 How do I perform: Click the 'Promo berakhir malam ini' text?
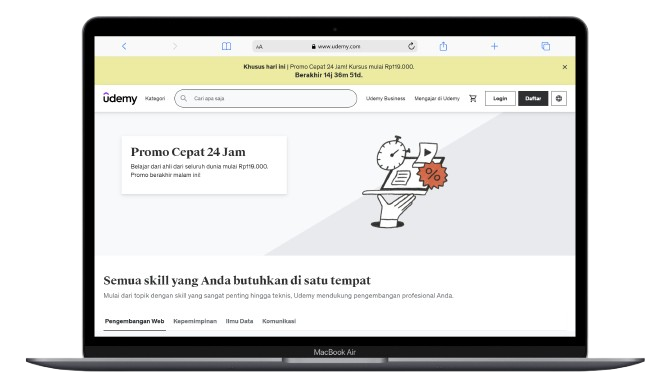[165, 175]
